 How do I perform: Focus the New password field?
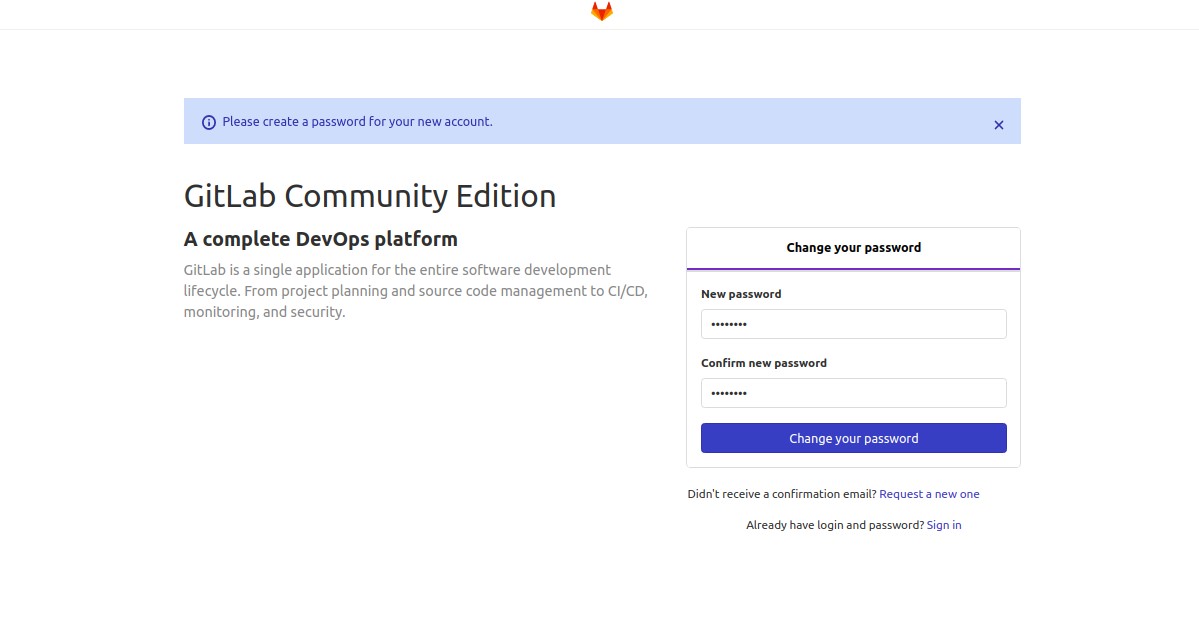(853, 324)
